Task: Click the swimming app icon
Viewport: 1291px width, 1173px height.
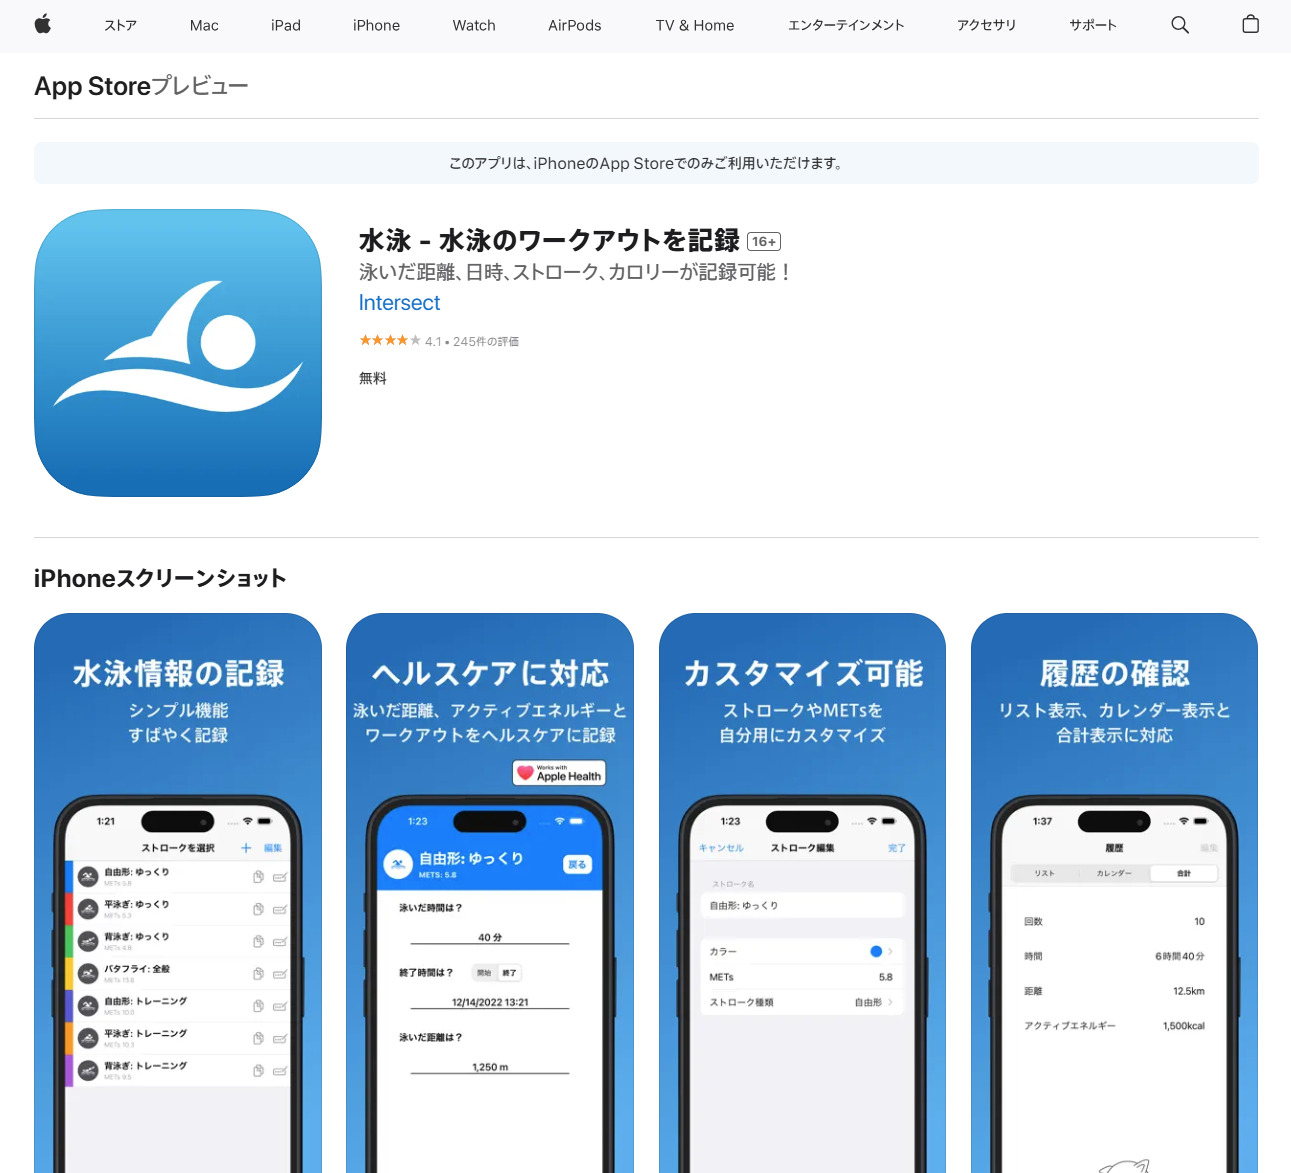Action: (x=178, y=353)
